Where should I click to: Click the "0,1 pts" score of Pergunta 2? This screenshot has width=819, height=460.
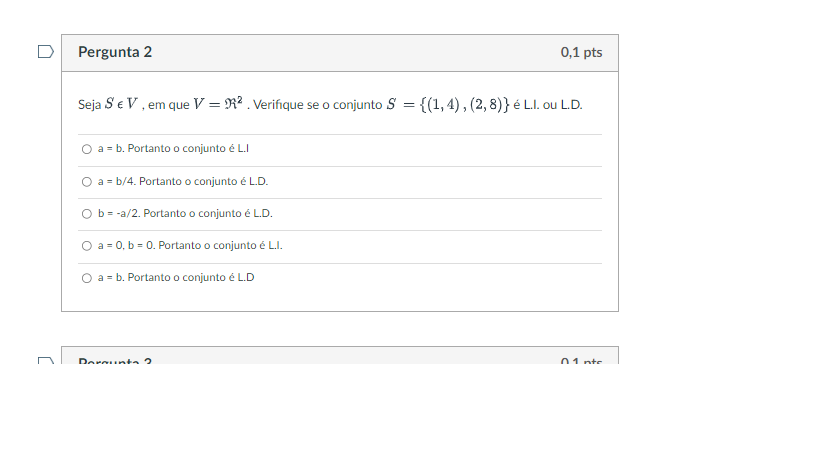coord(581,52)
